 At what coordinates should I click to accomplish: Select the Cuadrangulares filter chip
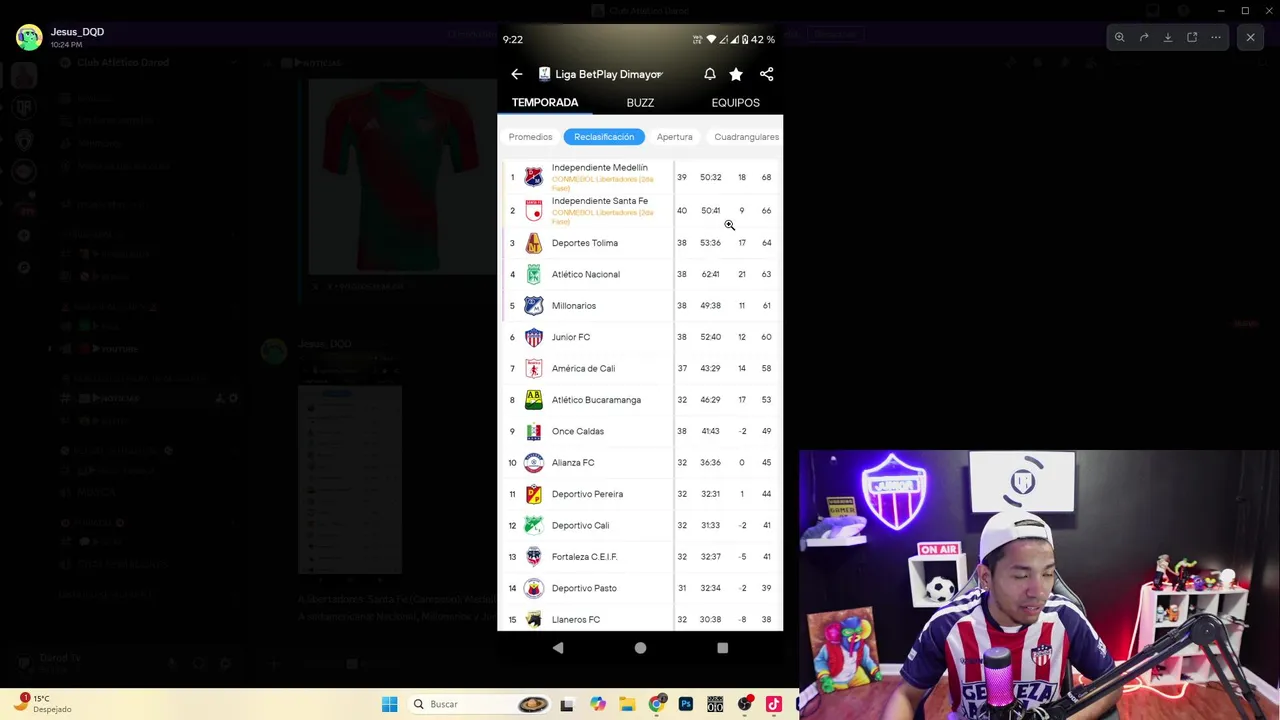(x=746, y=137)
